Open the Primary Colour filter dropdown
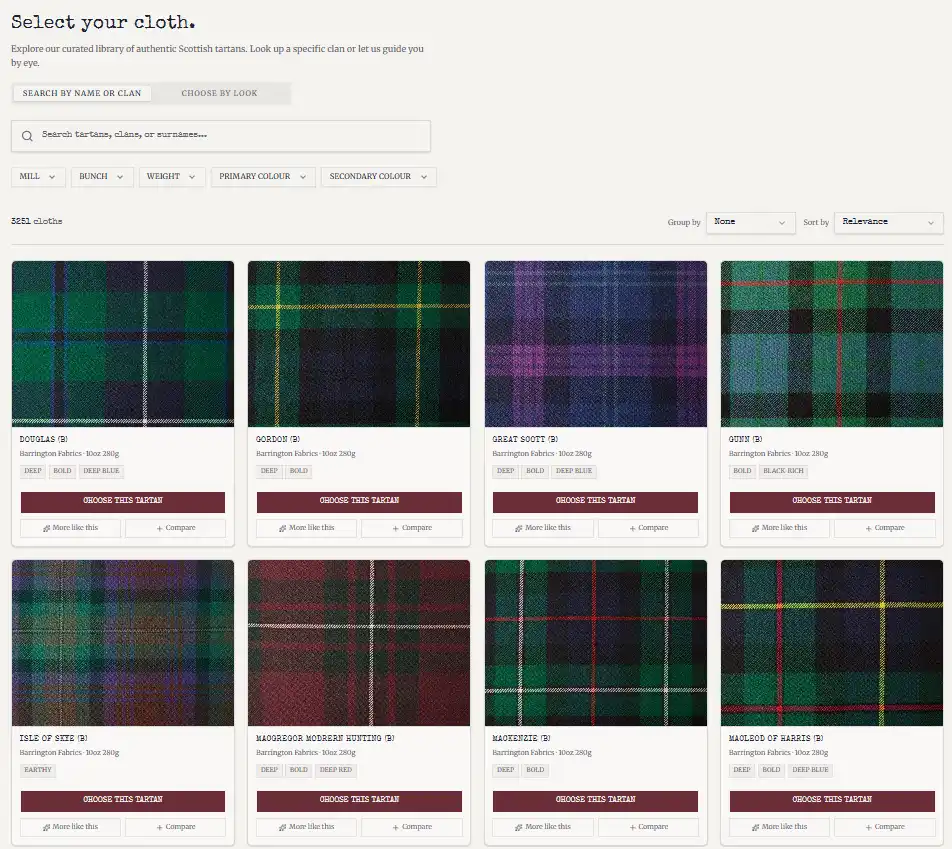Screen dimensions: 952x849 [x=263, y=177]
